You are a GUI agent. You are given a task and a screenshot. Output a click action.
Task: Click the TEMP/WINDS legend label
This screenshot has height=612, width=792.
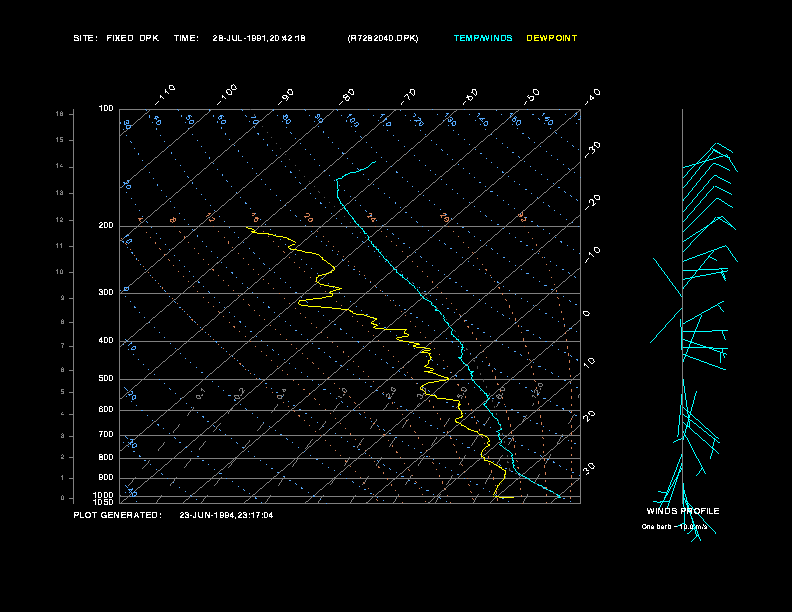click(x=483, y=38)
